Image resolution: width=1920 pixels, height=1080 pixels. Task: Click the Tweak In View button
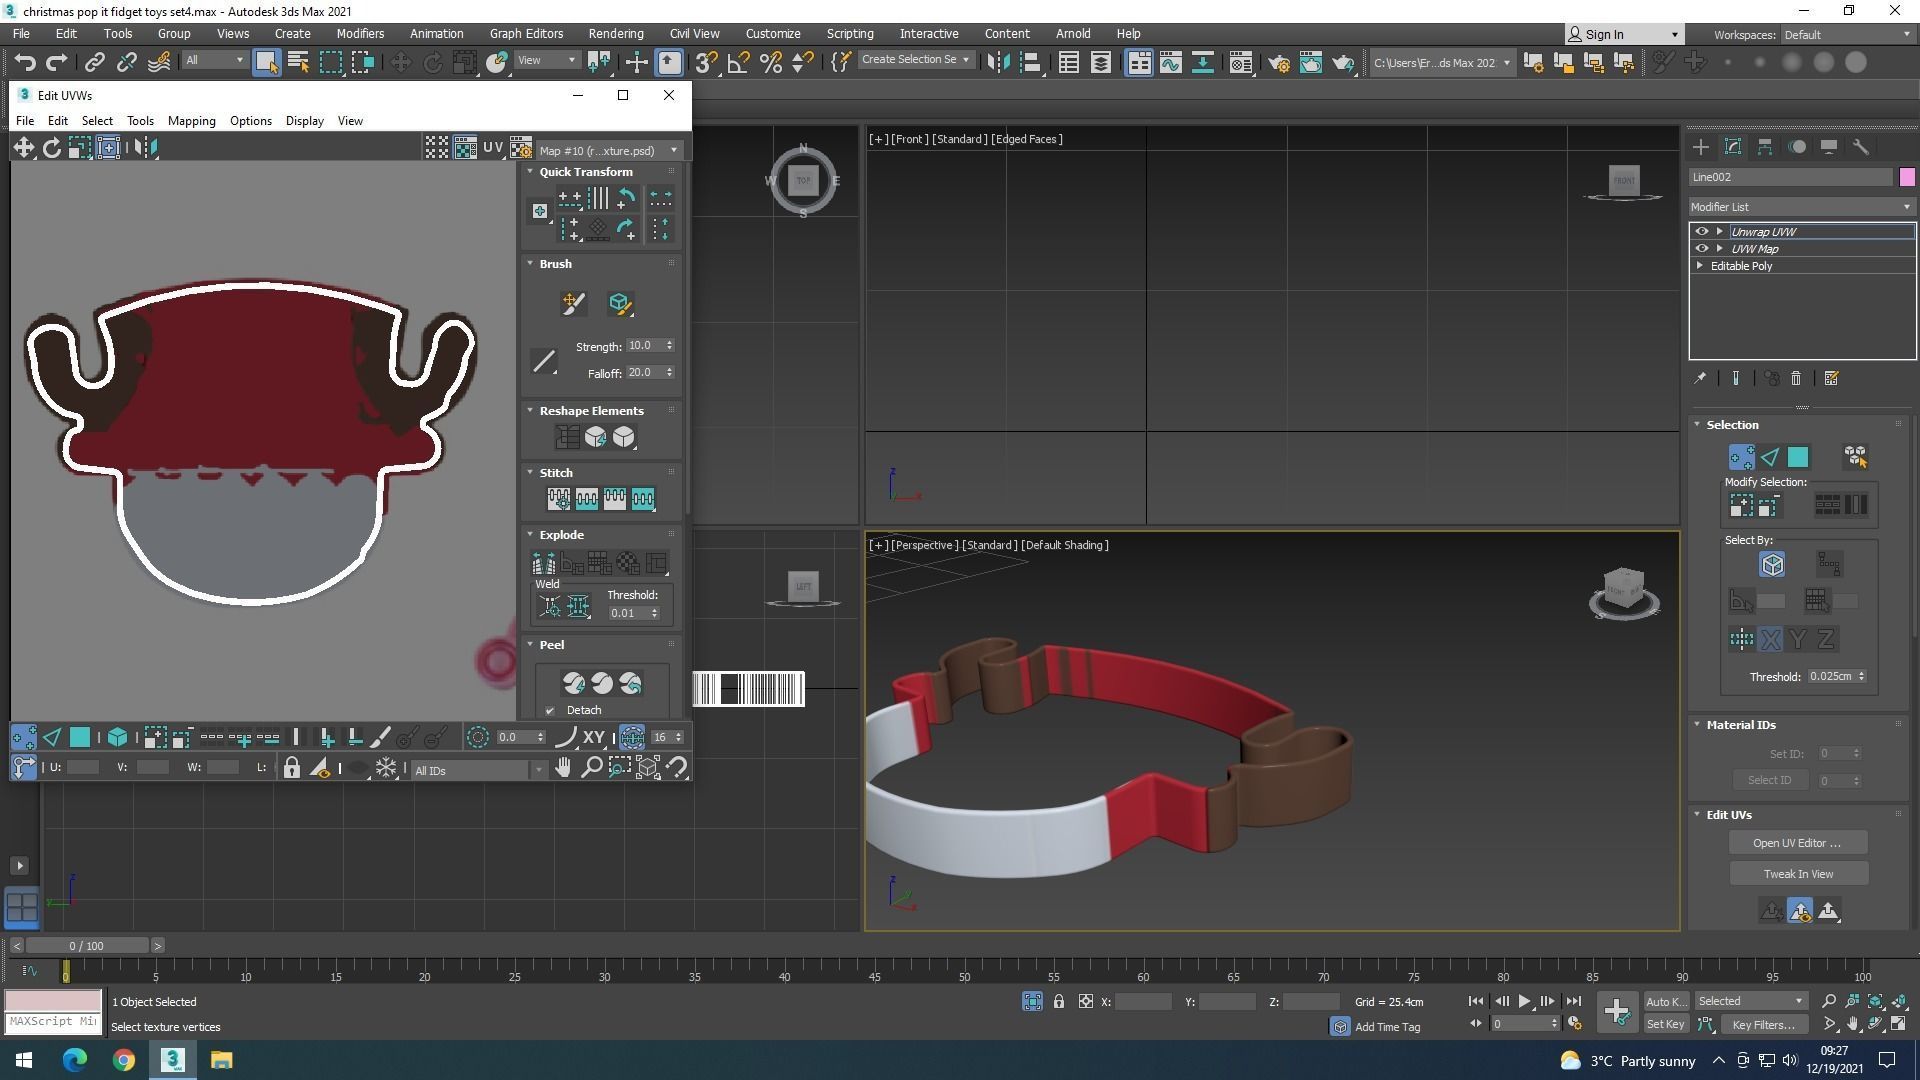tap(1797, 874)
